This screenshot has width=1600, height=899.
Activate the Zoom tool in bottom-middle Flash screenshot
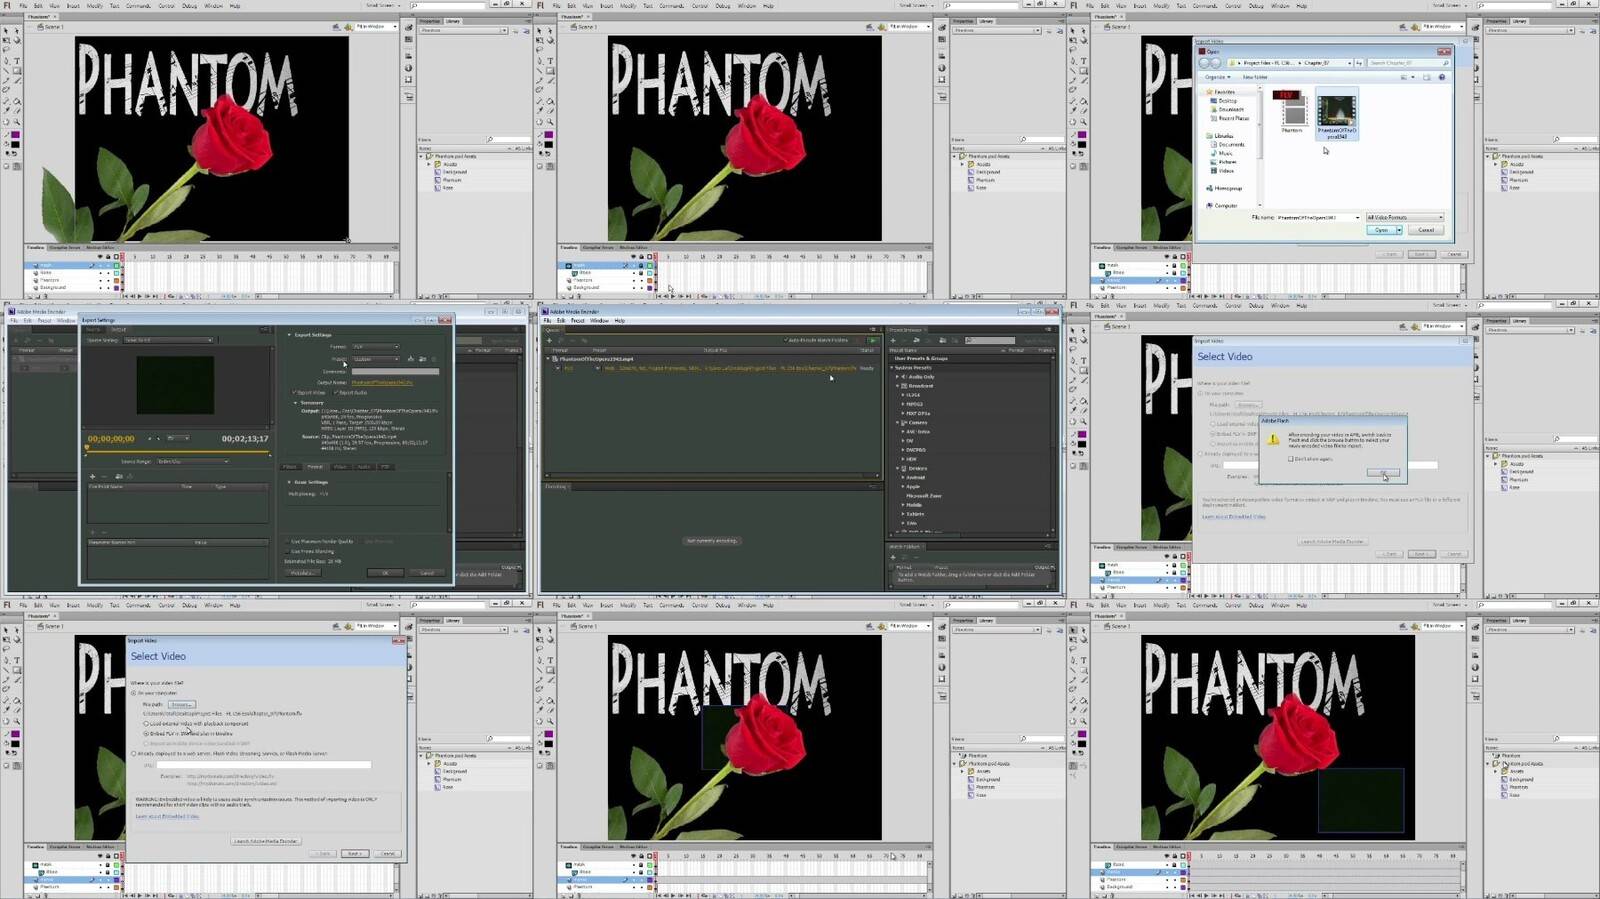pos(549,721)
